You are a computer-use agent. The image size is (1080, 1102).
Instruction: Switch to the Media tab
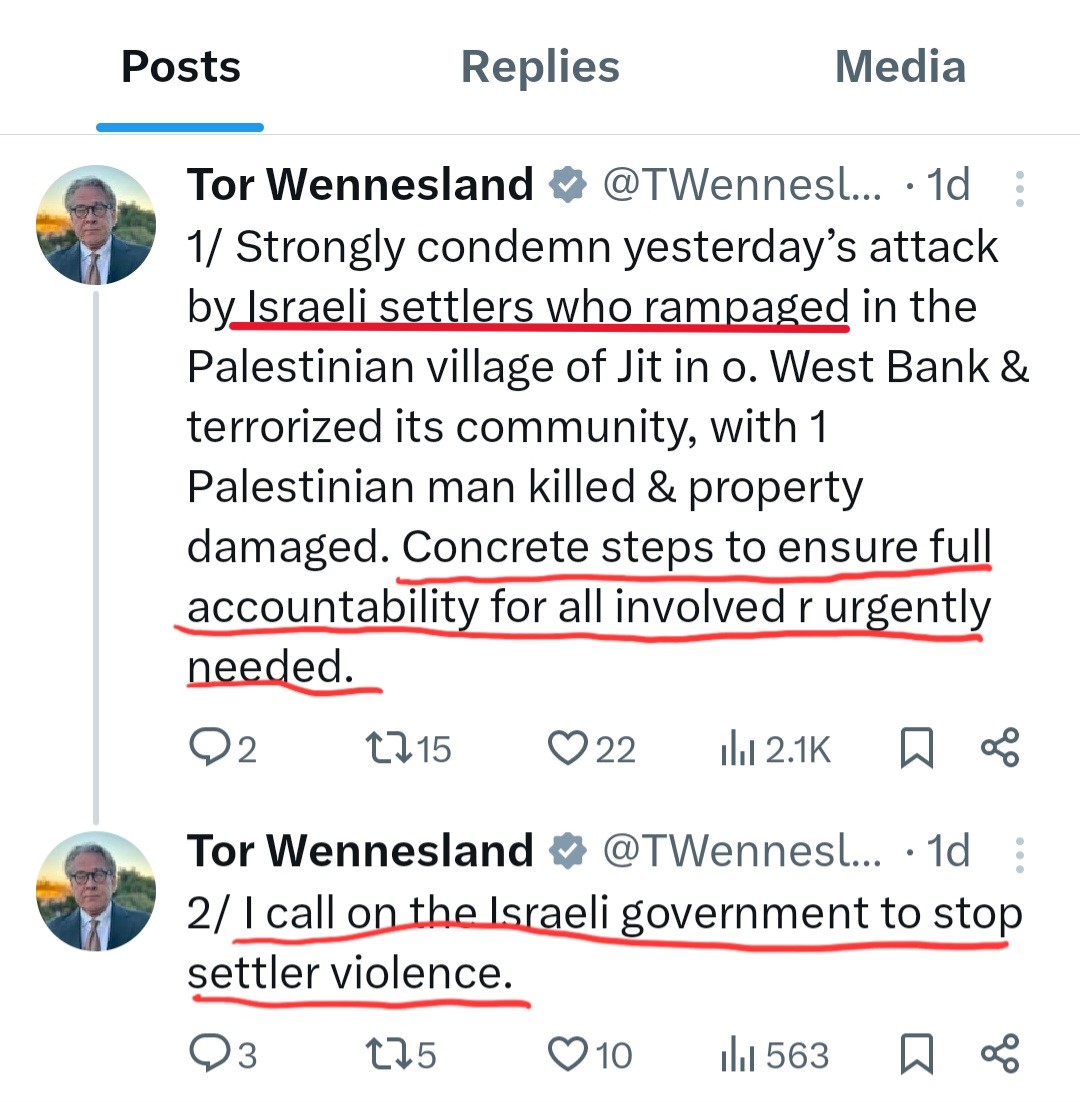[900, 68]
